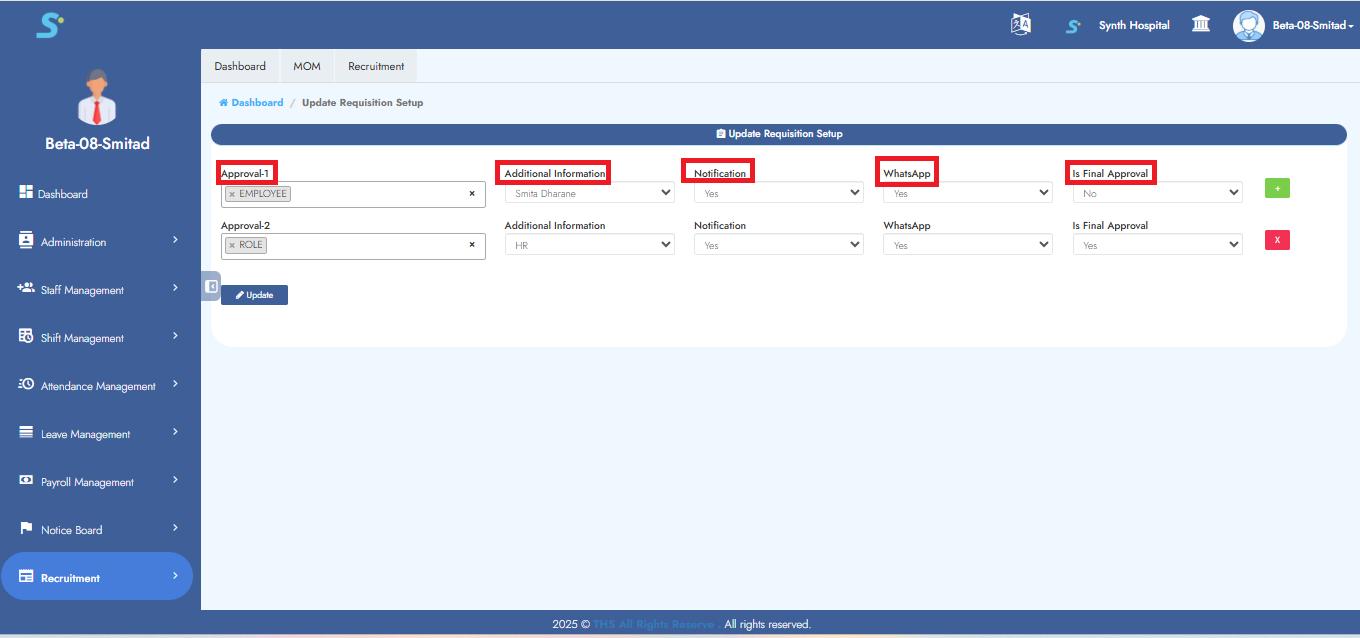Expand the Leave Management menu chevron
This screenshot has height=638, width=1360.
pyautogui.click(x=174, y=433)
